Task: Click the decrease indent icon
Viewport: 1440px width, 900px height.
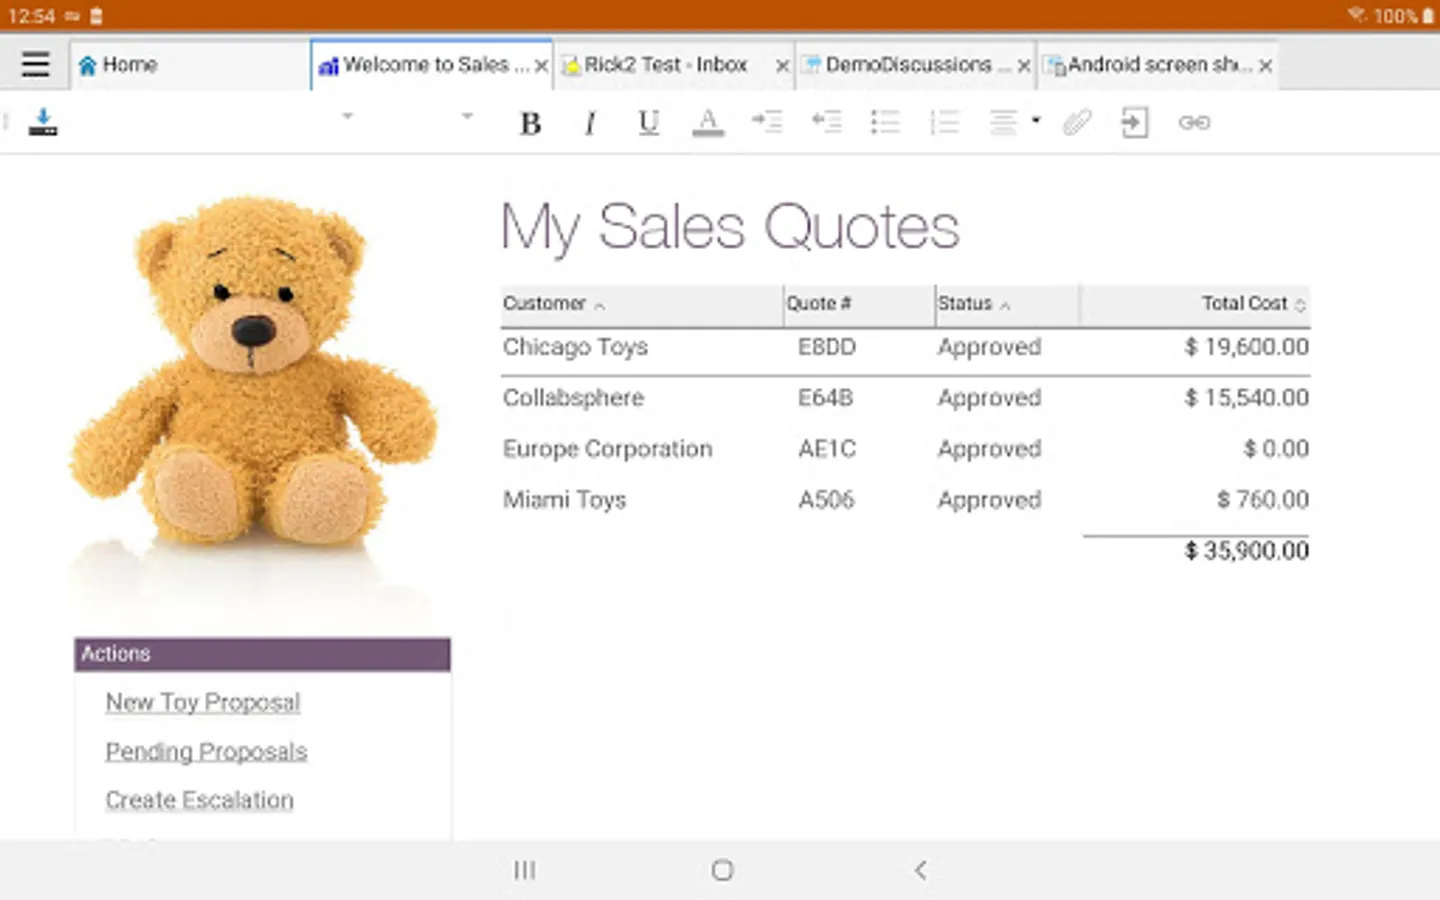Action: click(x=826, y=122)
